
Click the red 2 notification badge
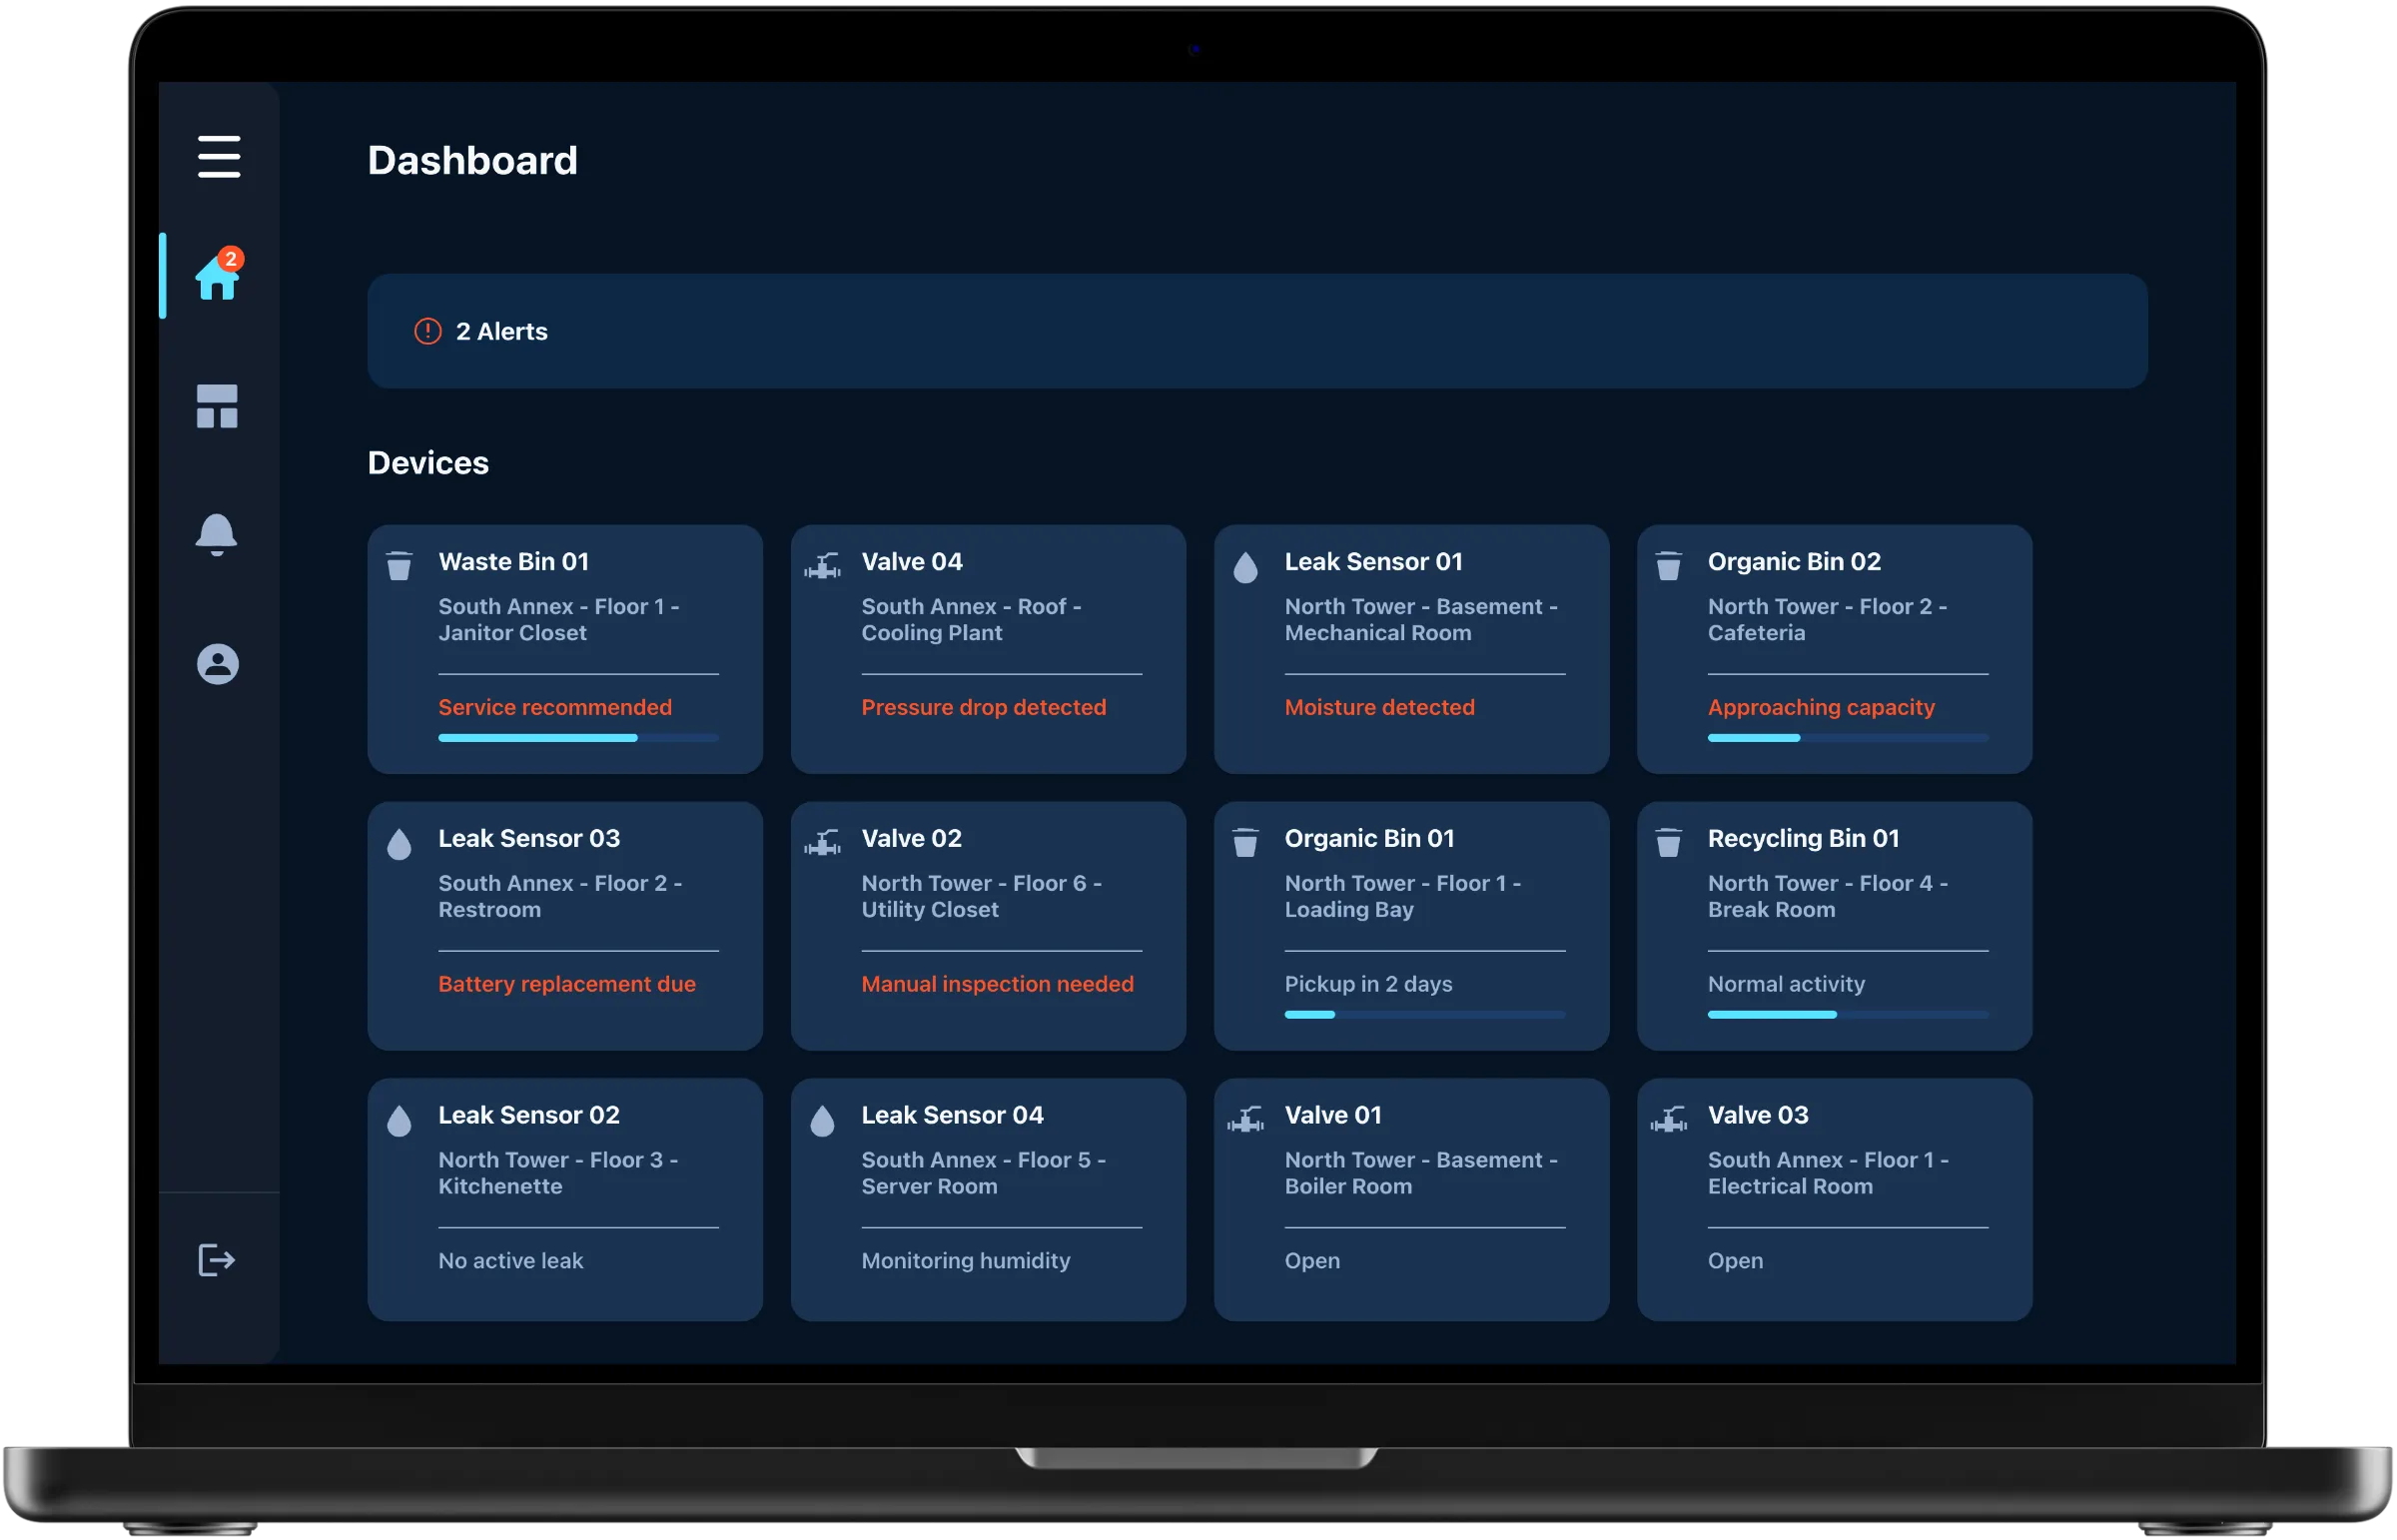tap(231, 259)
